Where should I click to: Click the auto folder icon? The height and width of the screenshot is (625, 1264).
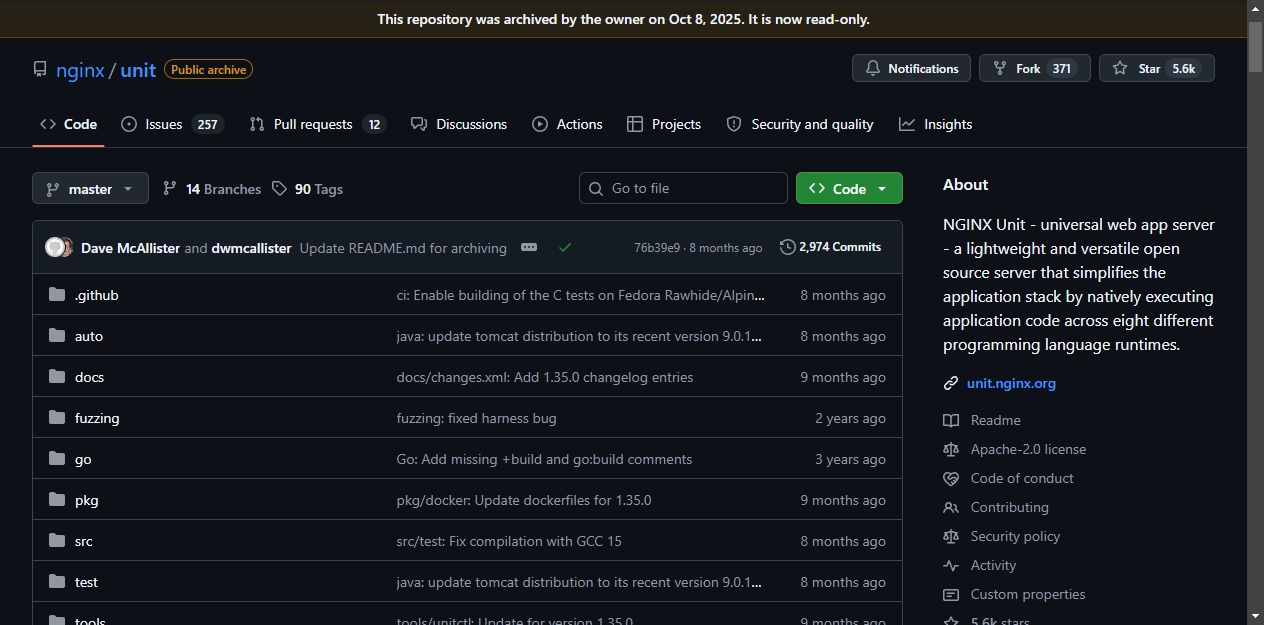pyautogui.click(x=57, y=336)
